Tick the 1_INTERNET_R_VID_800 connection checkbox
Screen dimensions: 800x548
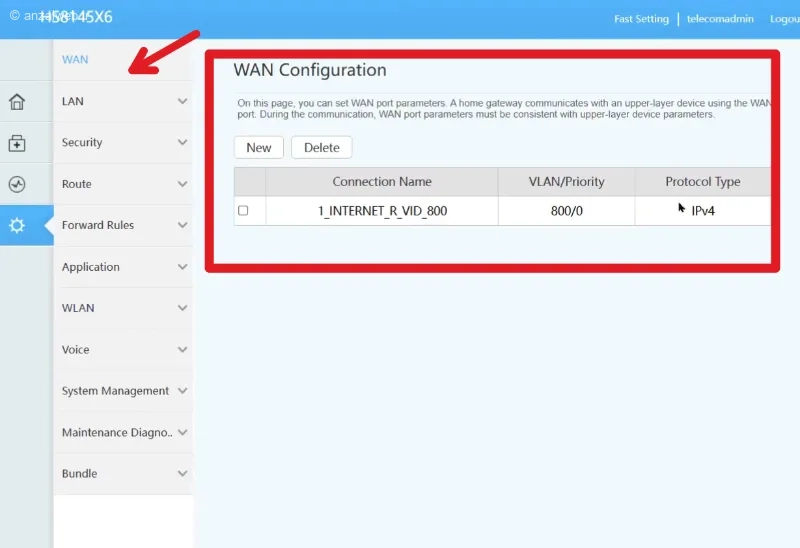[243, 210]
